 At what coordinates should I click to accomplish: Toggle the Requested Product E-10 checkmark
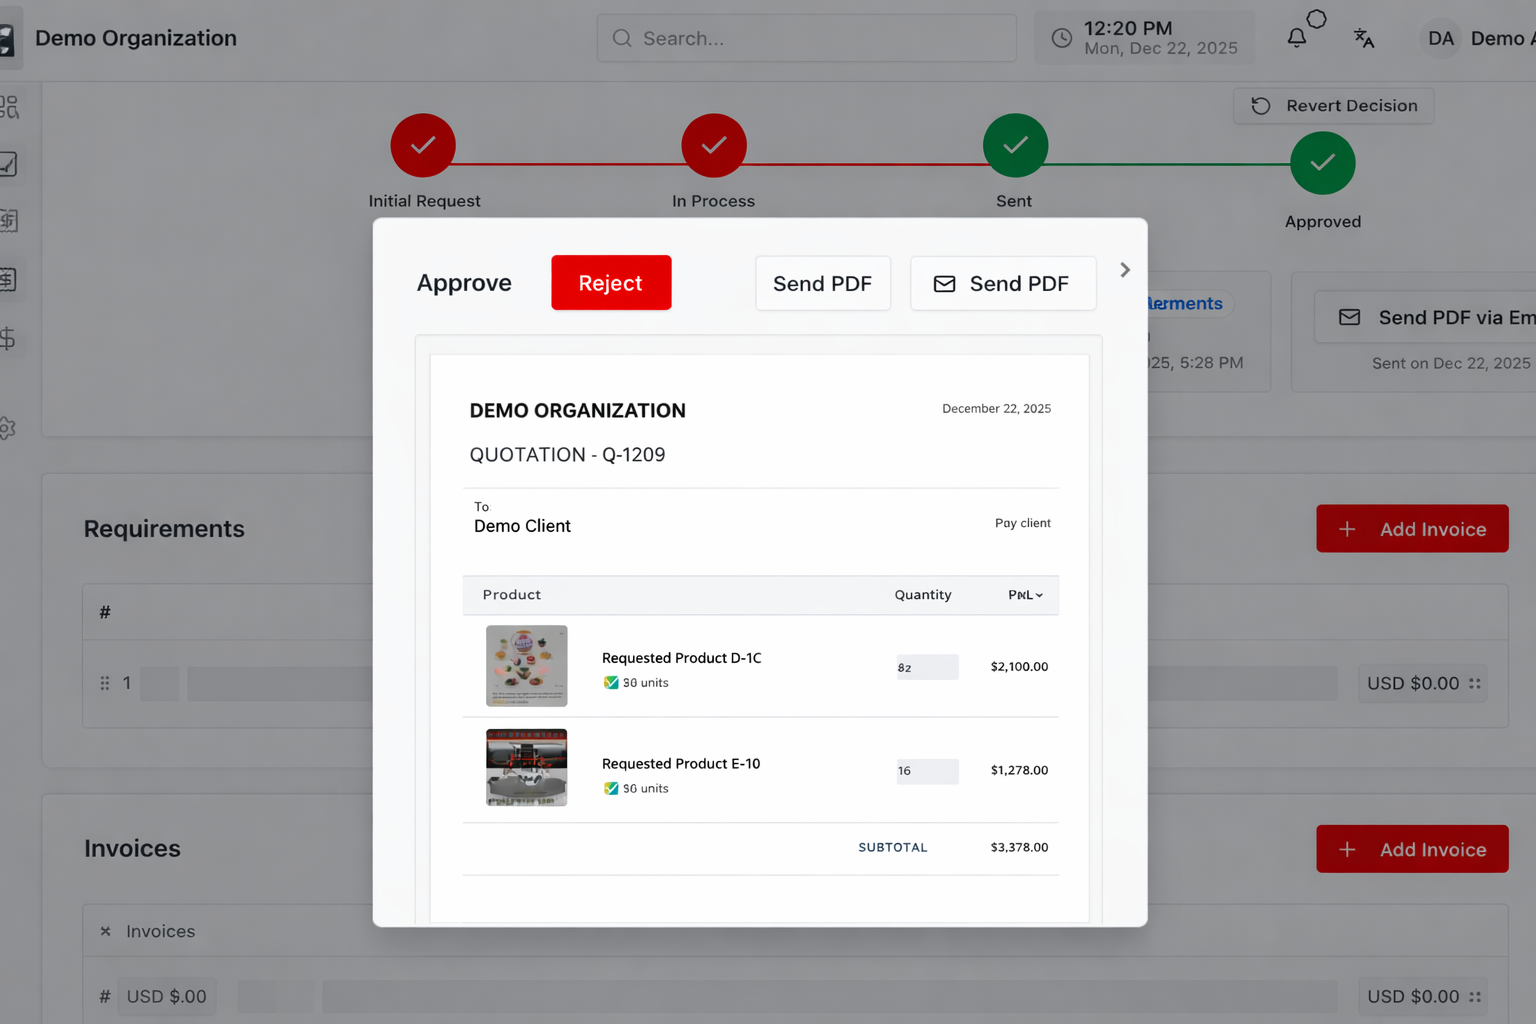611,789
